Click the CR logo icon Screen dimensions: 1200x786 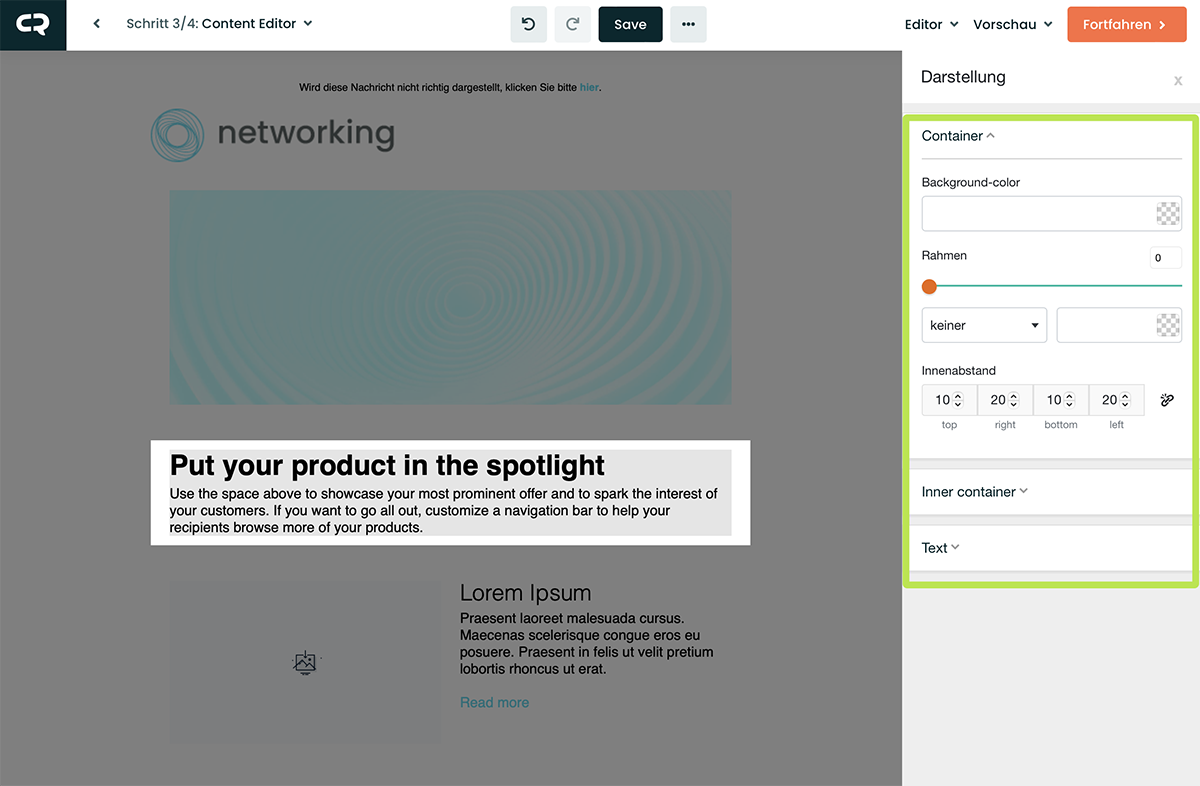click(x=33, y=25)
